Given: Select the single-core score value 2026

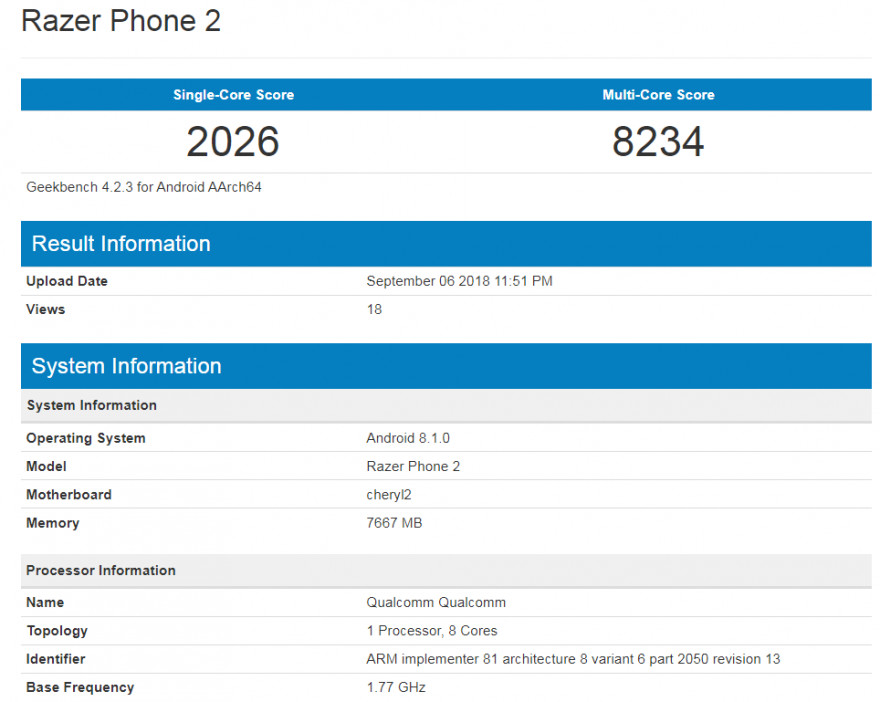Looking at the screenshot, I should [x=233, y=142].
